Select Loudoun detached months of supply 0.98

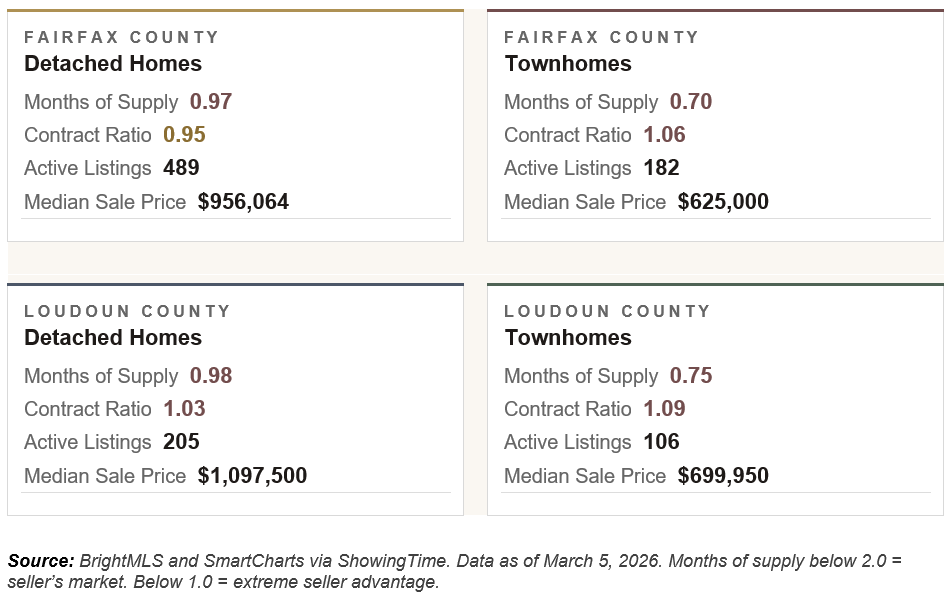211,376
